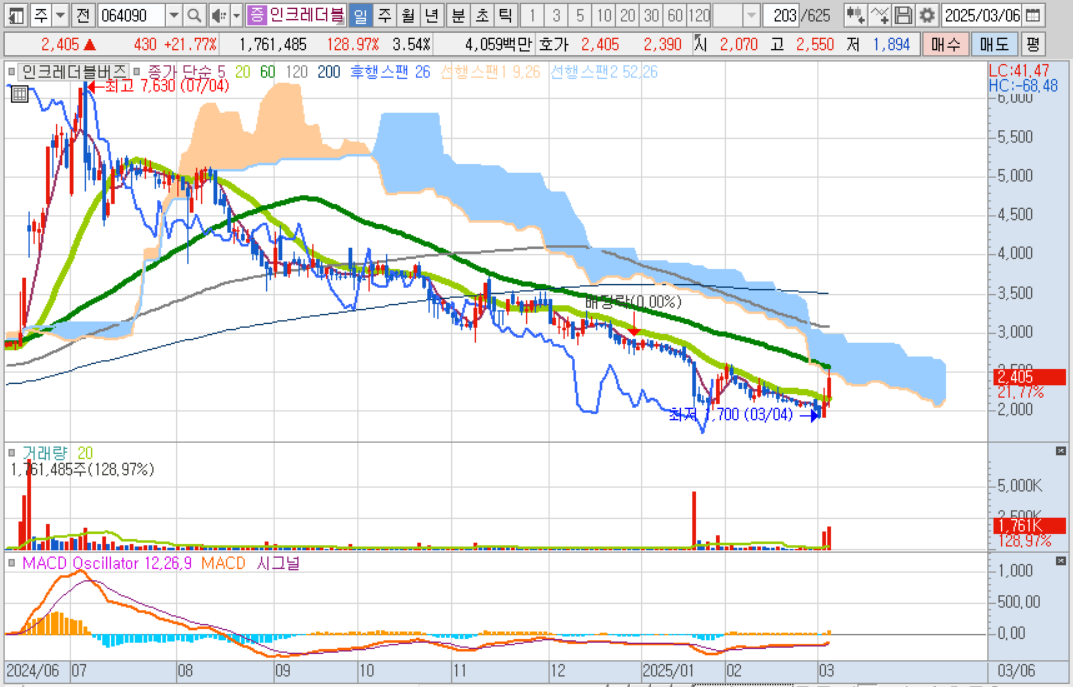The image size is (1073, 687).
Task: Click the 매도 sell button
Action: point(994,44)
